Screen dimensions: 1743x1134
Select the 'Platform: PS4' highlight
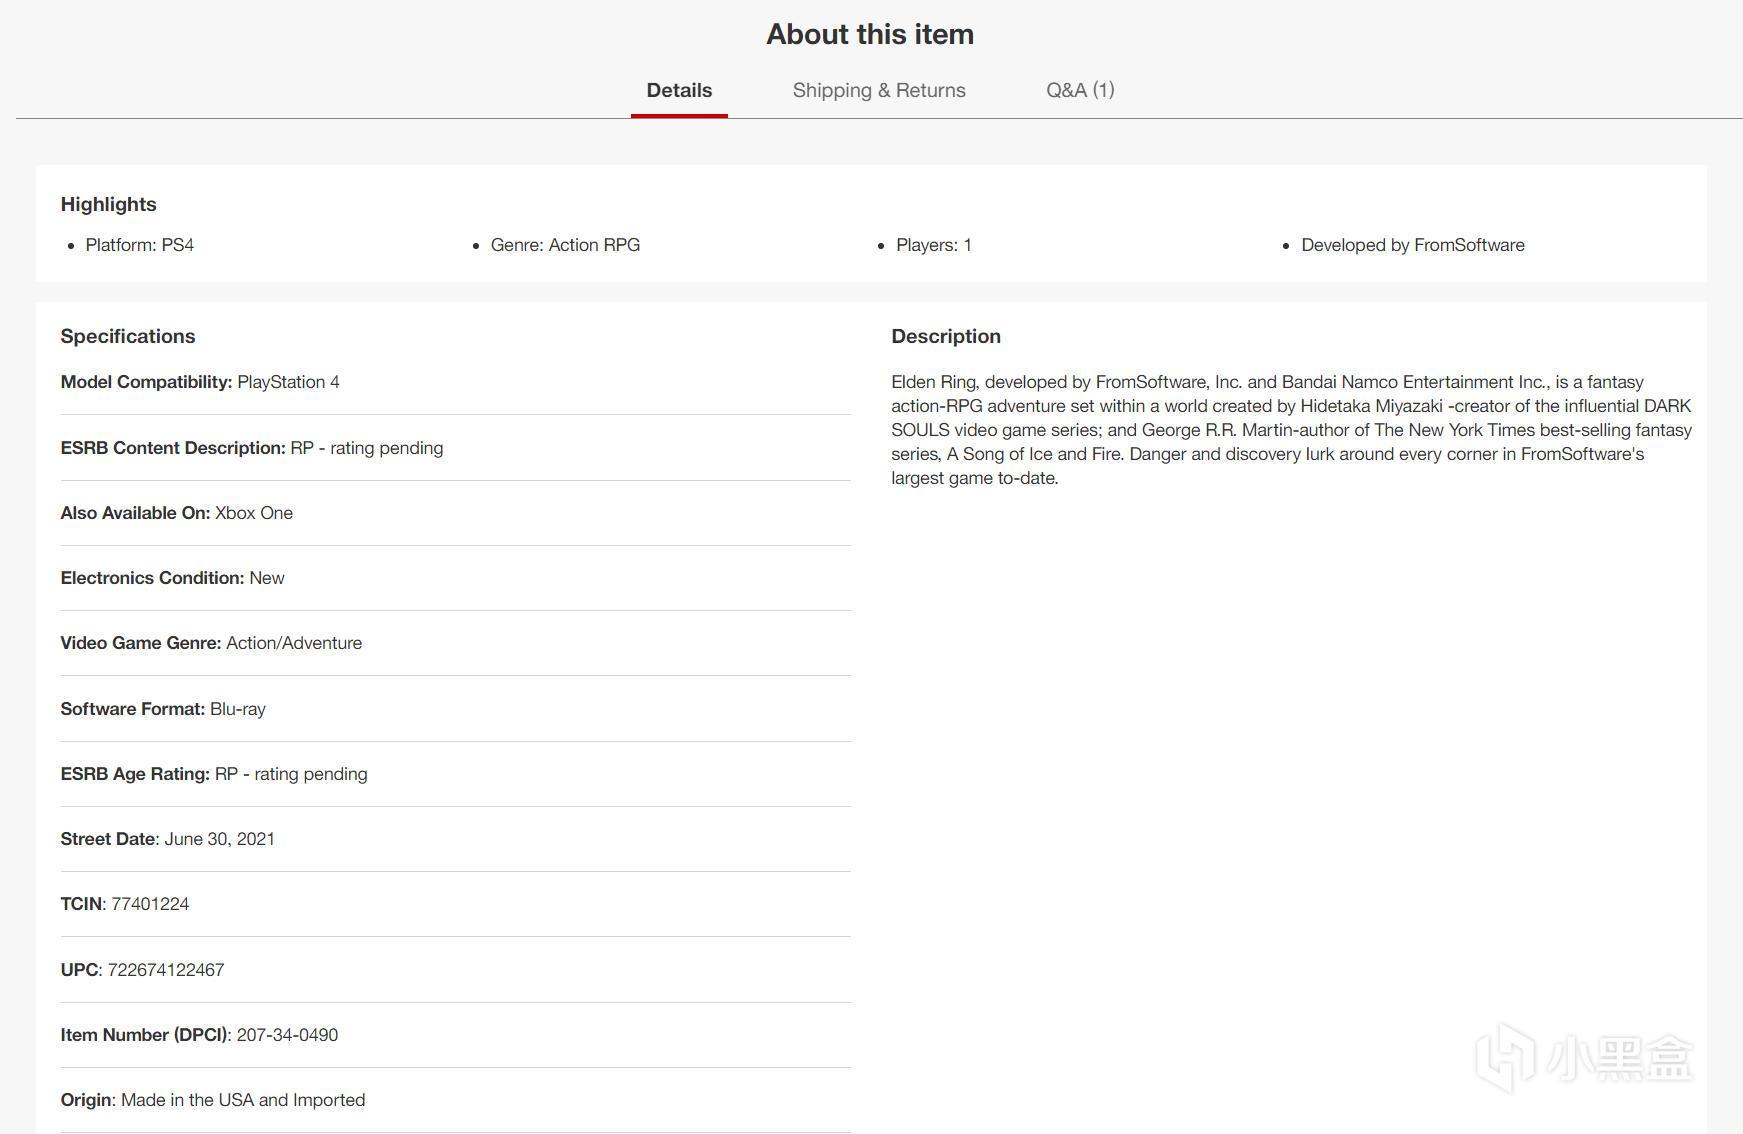[x=139, y=245]
